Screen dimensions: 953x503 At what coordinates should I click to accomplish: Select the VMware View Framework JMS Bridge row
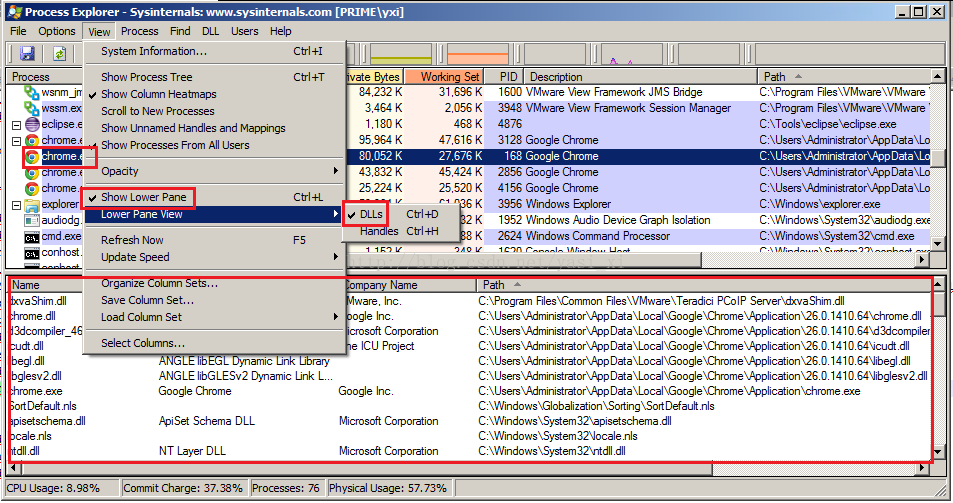click(x=468, y=92)
